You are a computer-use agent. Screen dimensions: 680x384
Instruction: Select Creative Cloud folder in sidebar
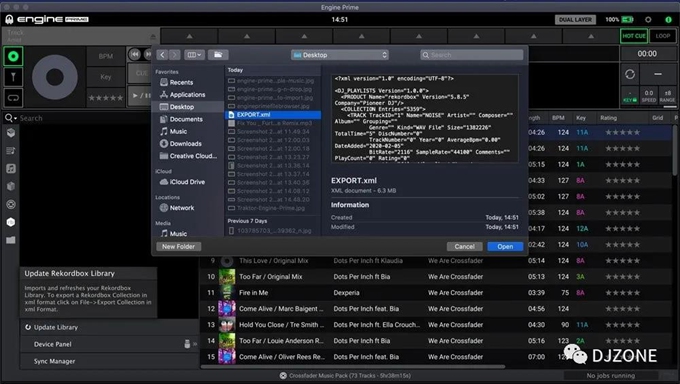click(193, 156)
